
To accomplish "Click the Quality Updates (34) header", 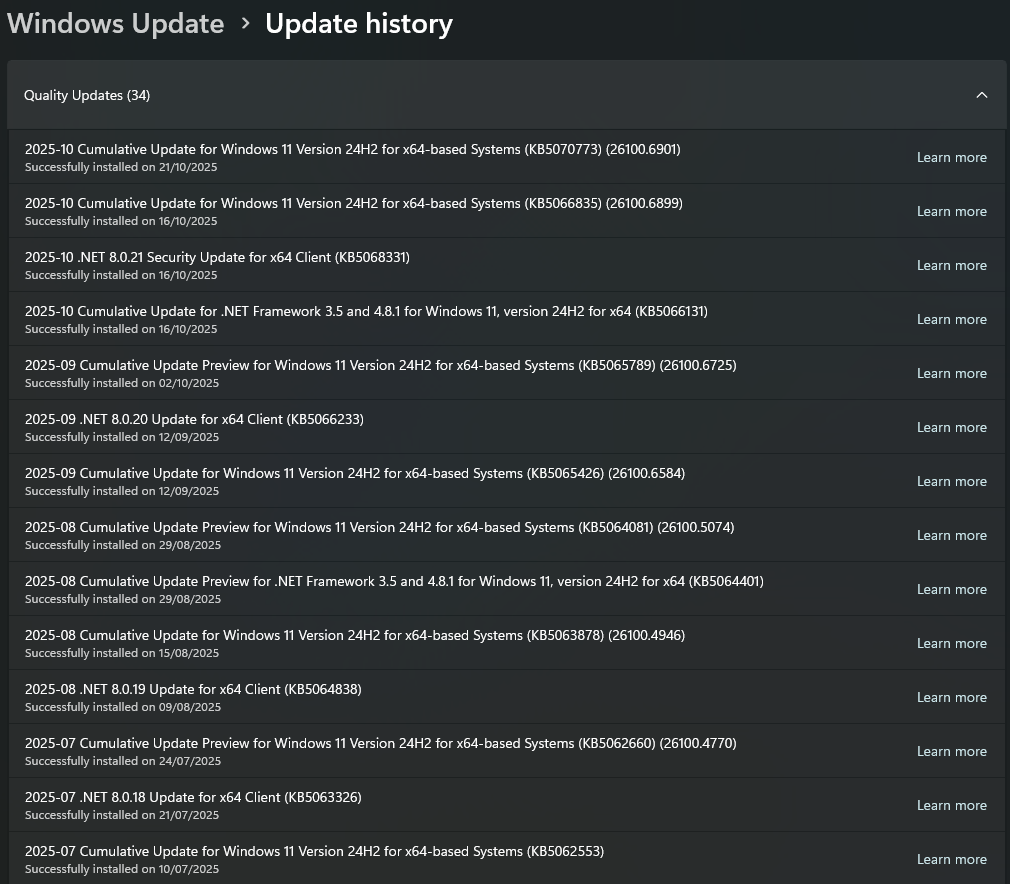I will [87, 95].
